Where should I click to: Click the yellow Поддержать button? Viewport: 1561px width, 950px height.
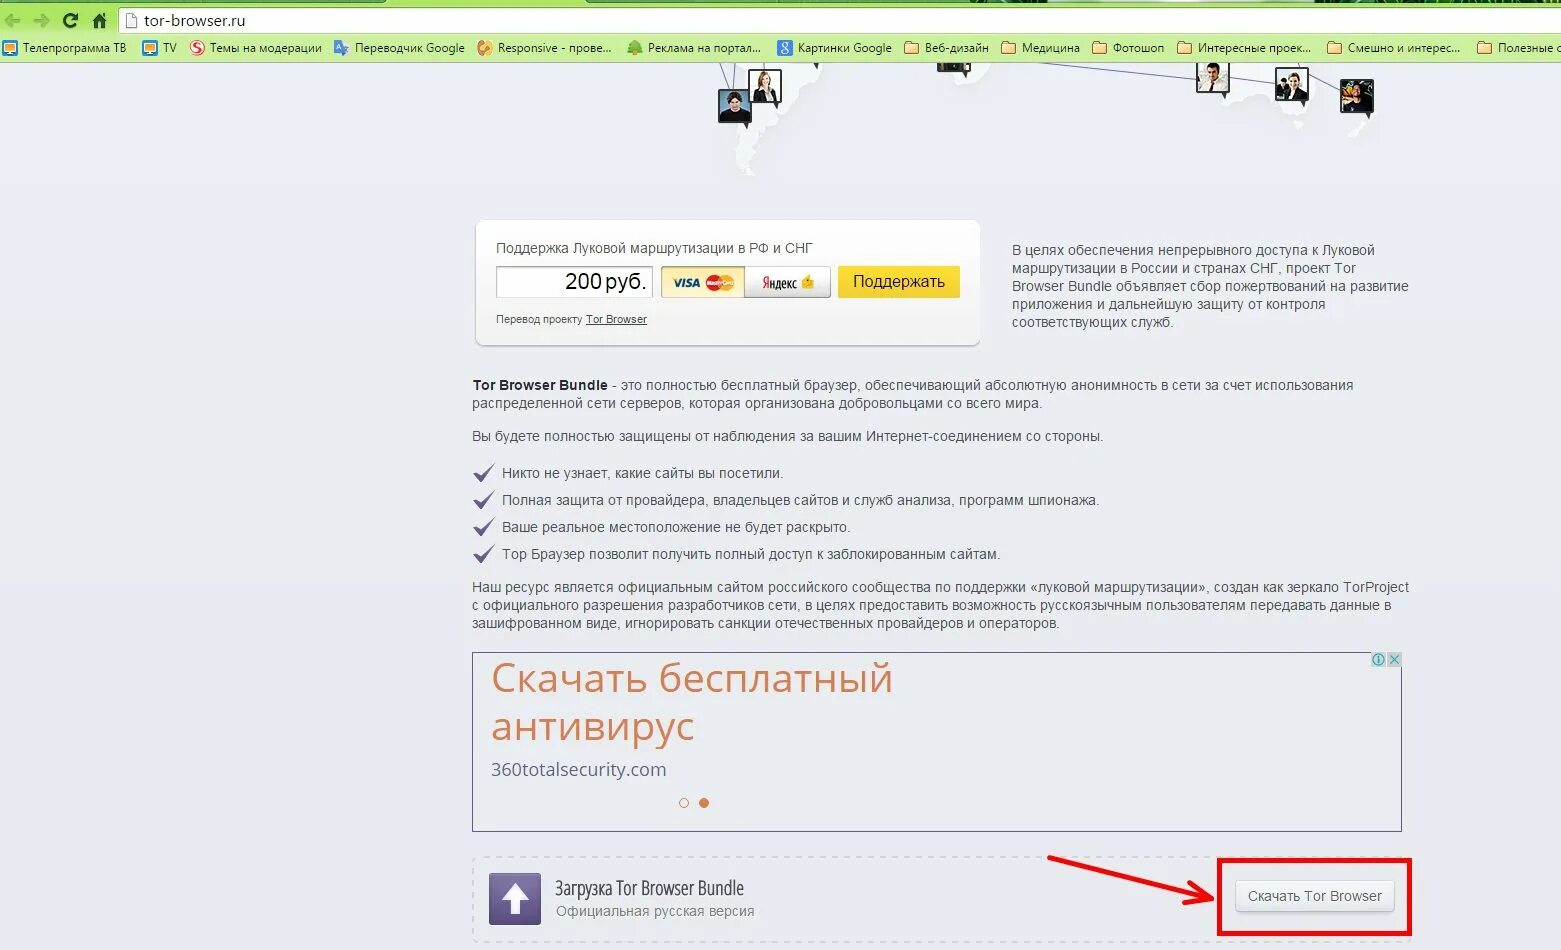point(899,282)
